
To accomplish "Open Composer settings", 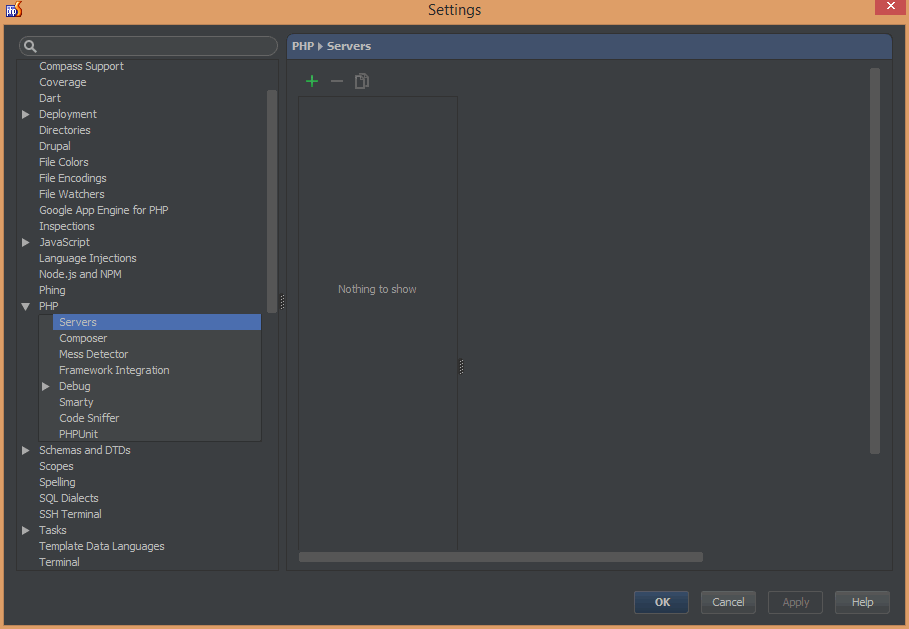I will [83, 339].
